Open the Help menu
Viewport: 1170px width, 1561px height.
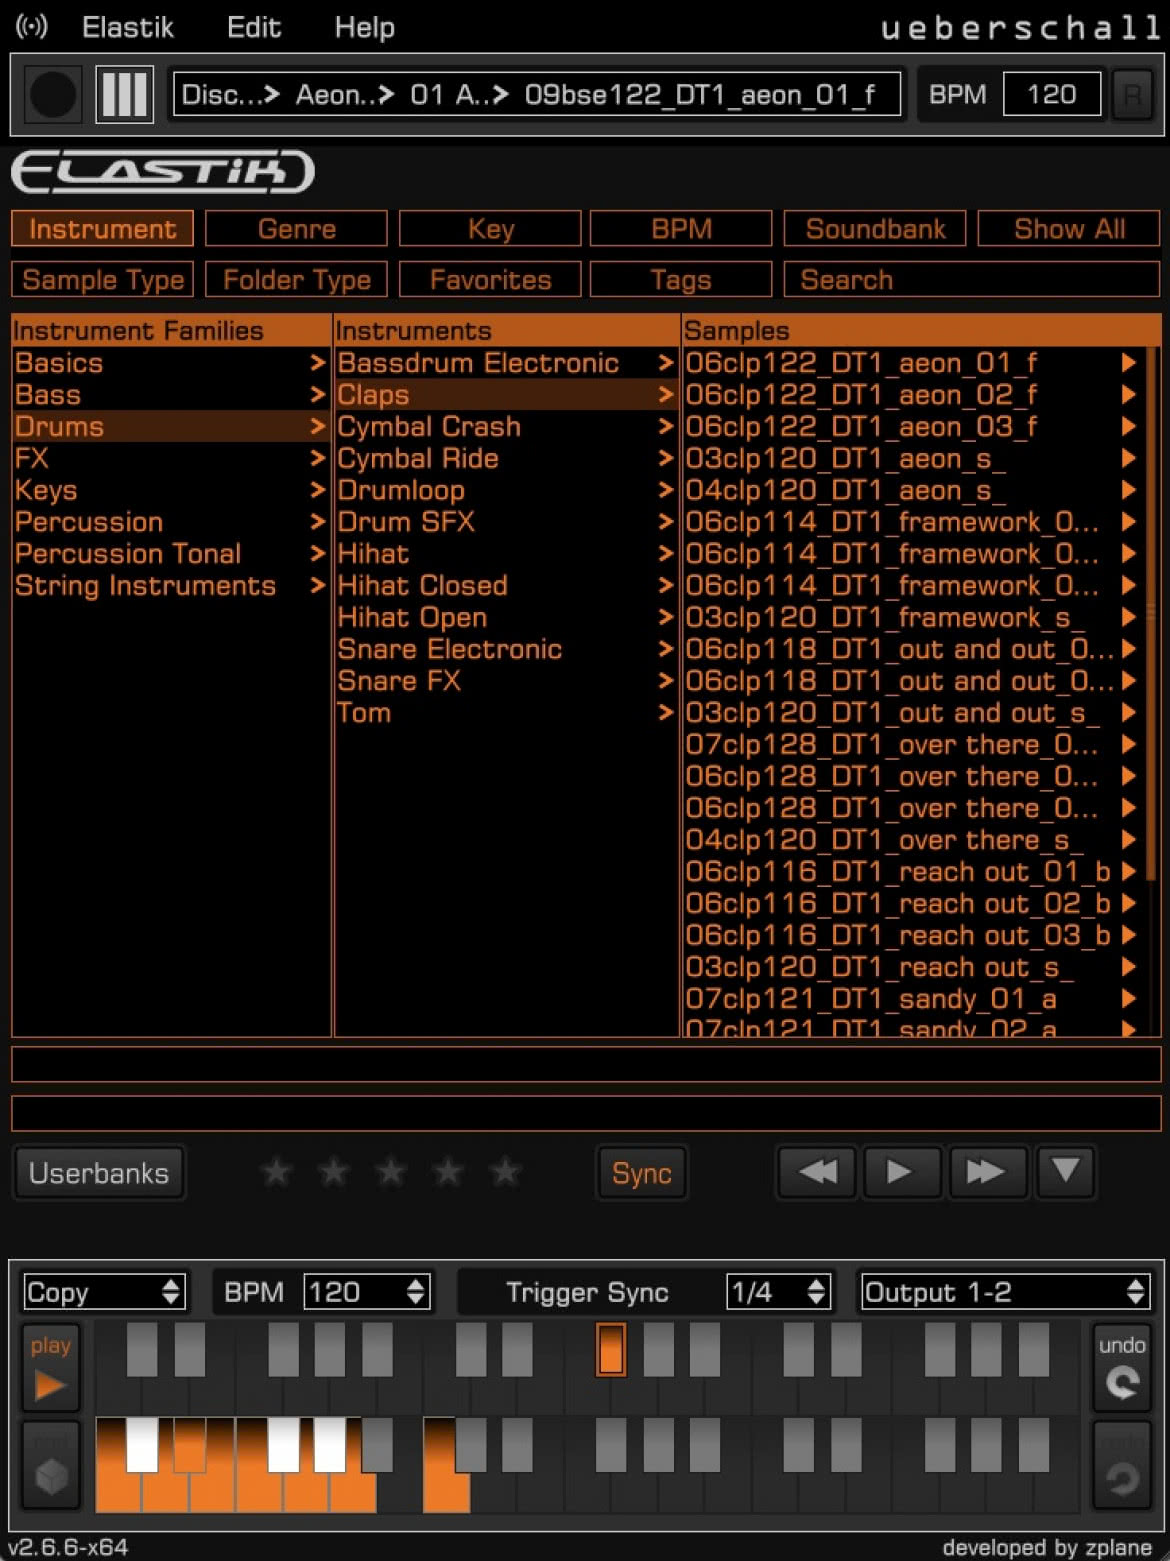point(365,27)
